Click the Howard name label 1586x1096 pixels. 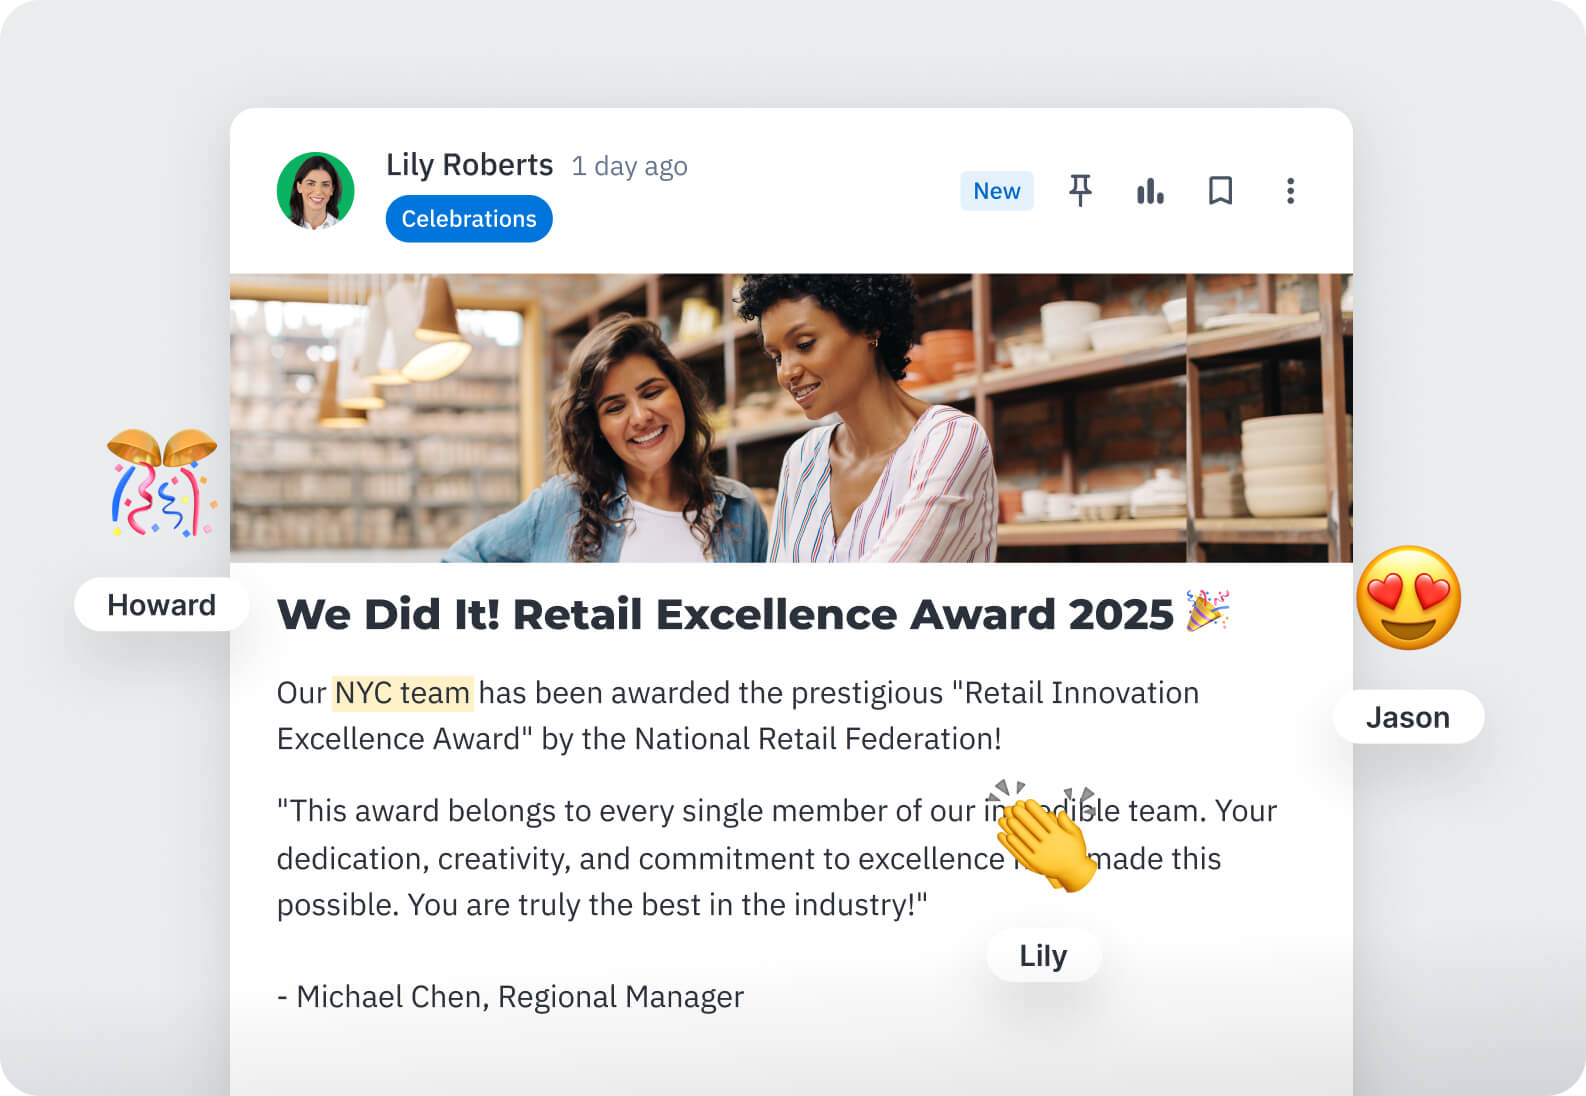(x=161, y=605)
